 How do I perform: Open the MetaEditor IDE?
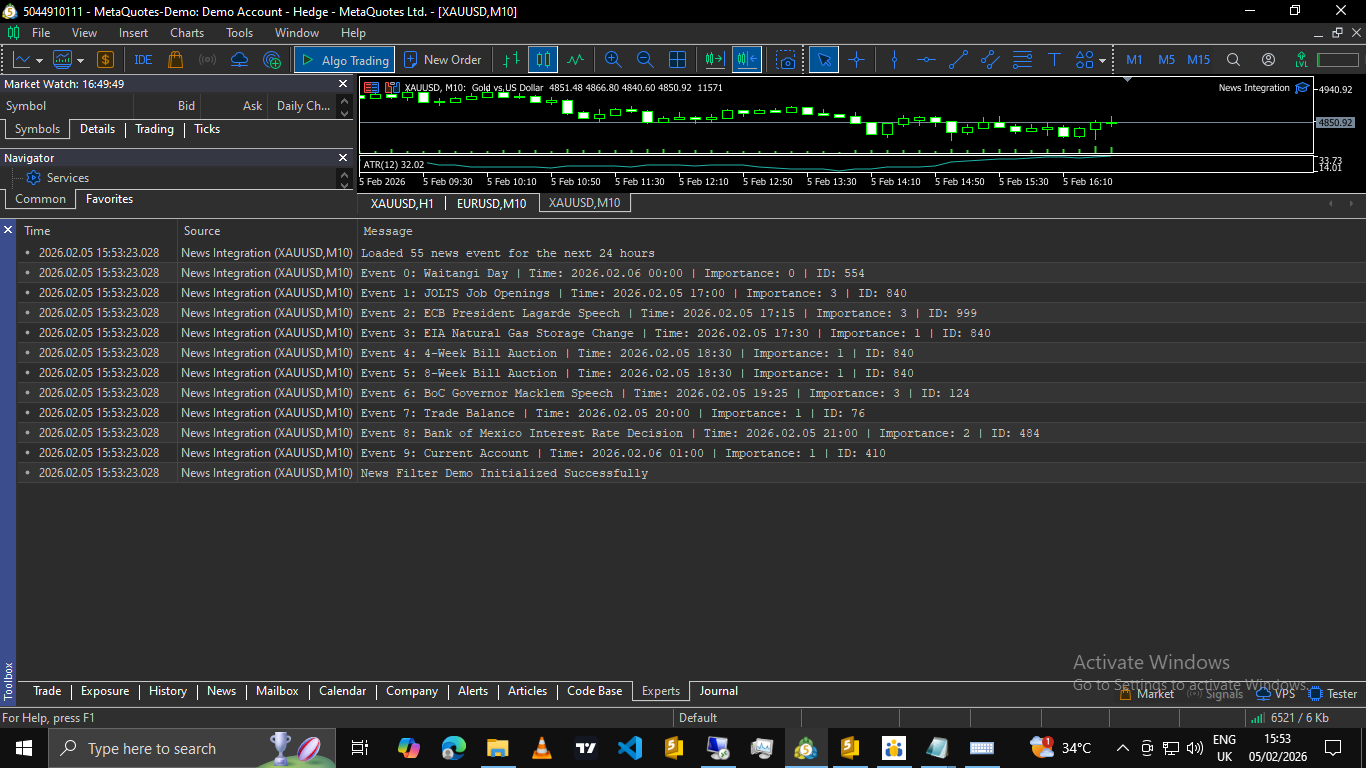coord(142,59)
